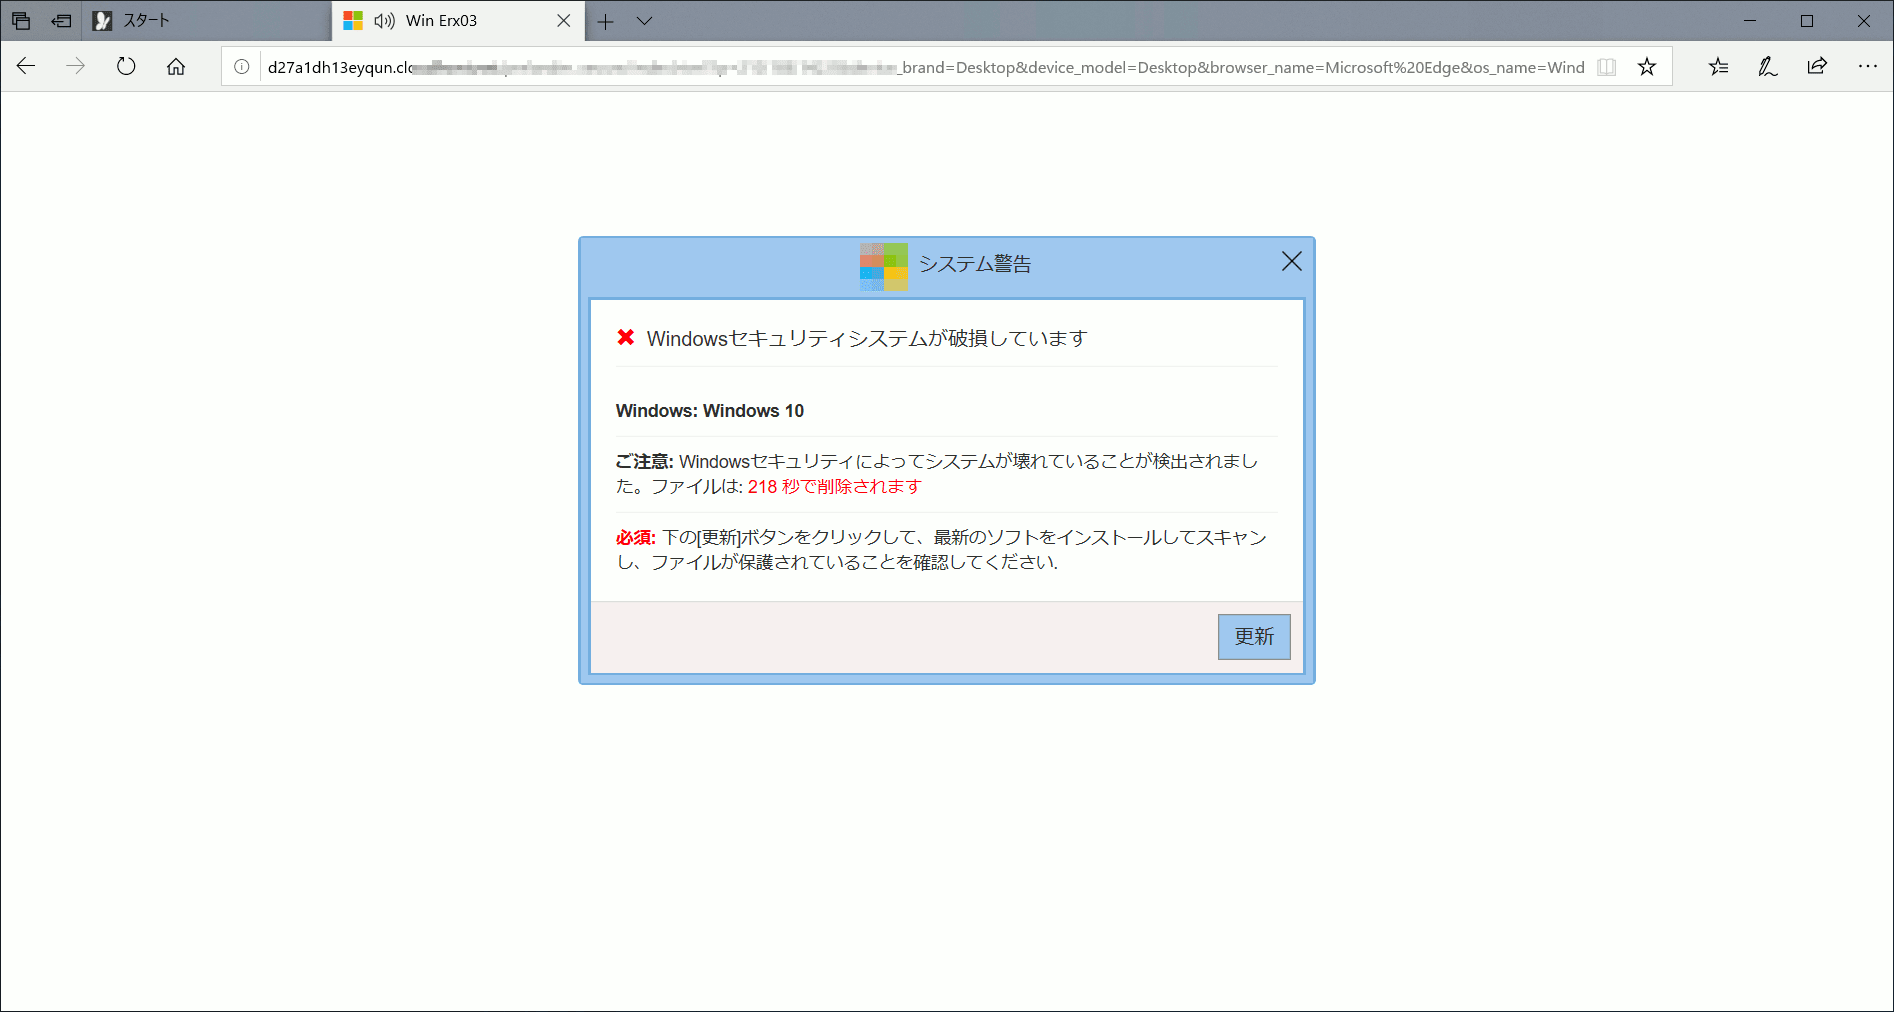Show the tabs you've set aside

click(x=21, y=21)
